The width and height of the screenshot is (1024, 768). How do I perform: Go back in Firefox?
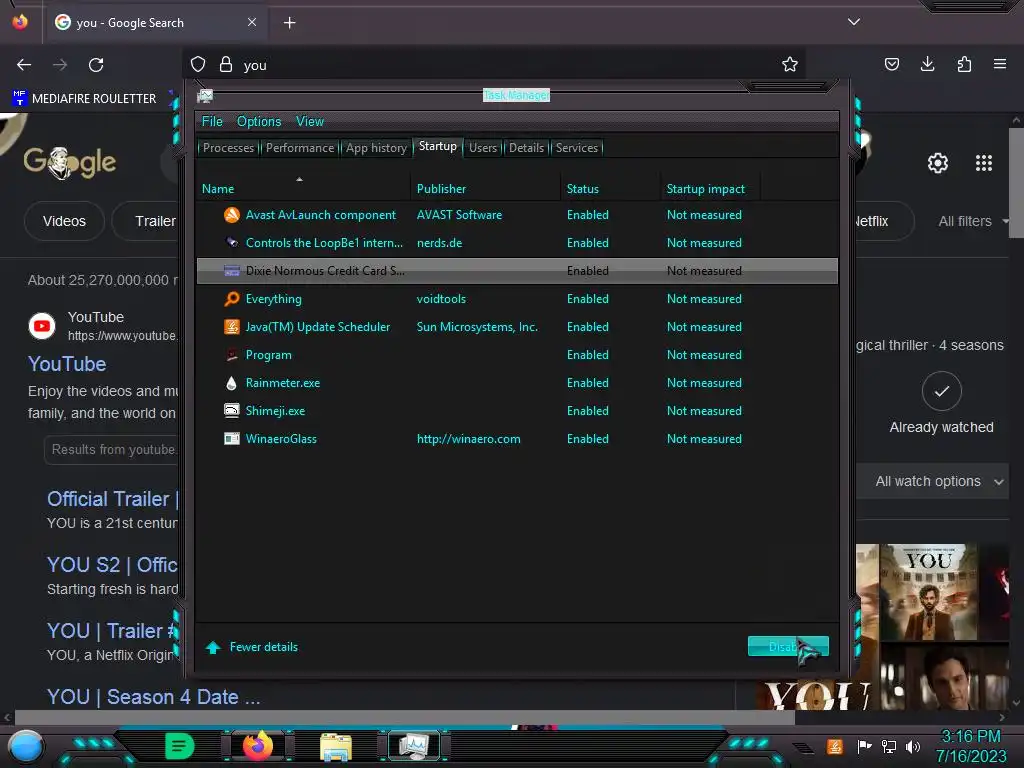(x=24, y=65)
